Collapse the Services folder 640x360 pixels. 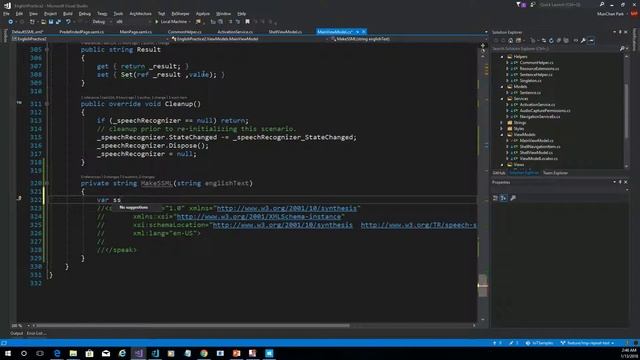[x=502, y=98]
